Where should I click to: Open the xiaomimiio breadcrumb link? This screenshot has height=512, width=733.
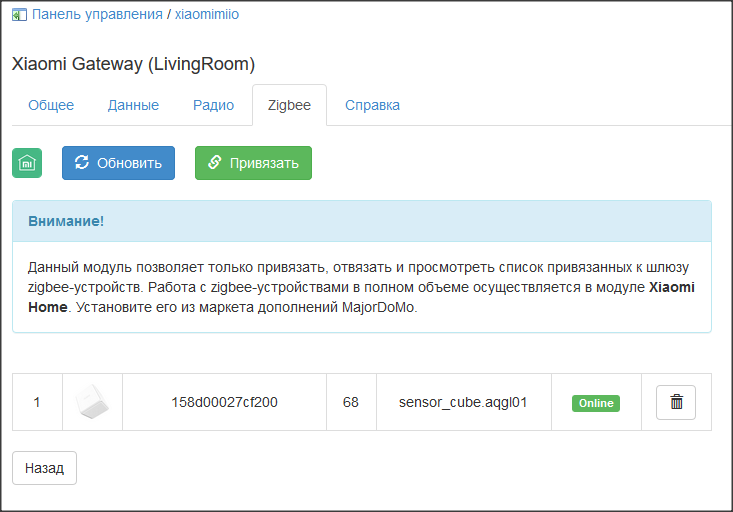(207, 15)
